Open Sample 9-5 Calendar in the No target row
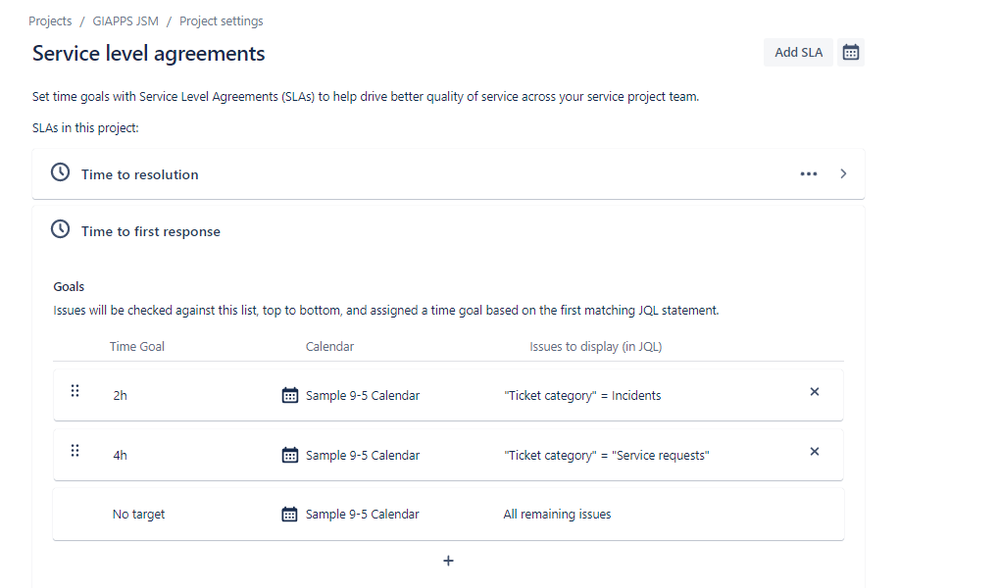Image resolution: width=999 pixels, height=588 pixels. click(x=362, y=514)
